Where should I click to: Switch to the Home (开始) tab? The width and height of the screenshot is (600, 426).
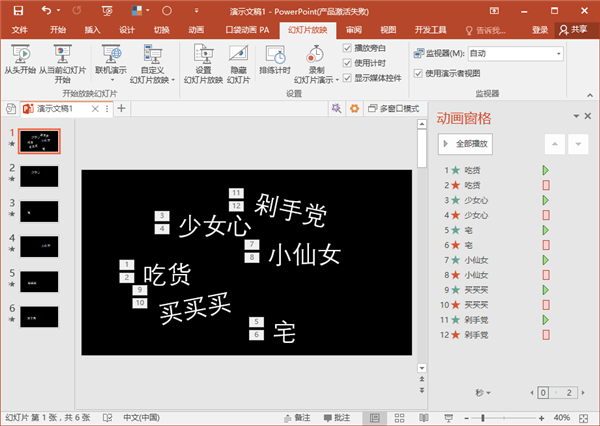(58, 30)
